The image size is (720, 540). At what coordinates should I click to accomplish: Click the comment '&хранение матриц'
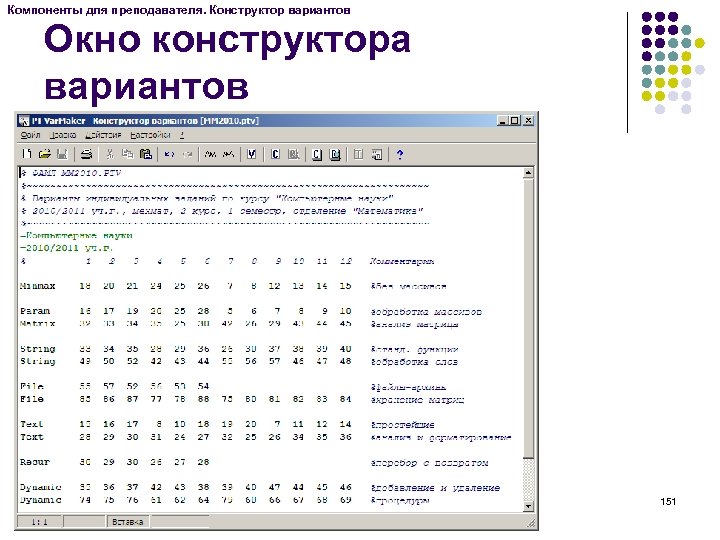coord(417,399)
